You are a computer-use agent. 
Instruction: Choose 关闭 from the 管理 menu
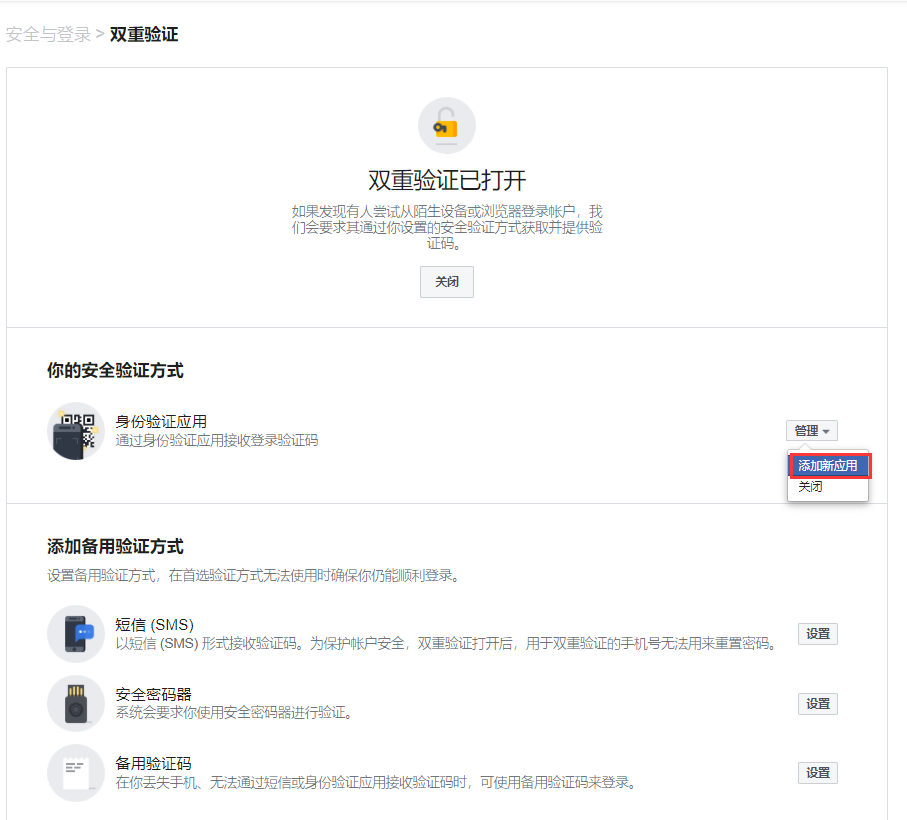tap(814, 487)
